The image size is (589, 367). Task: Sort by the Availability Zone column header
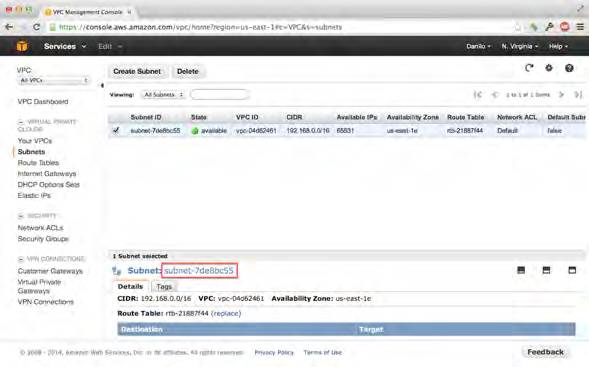[x=412, y=117]
